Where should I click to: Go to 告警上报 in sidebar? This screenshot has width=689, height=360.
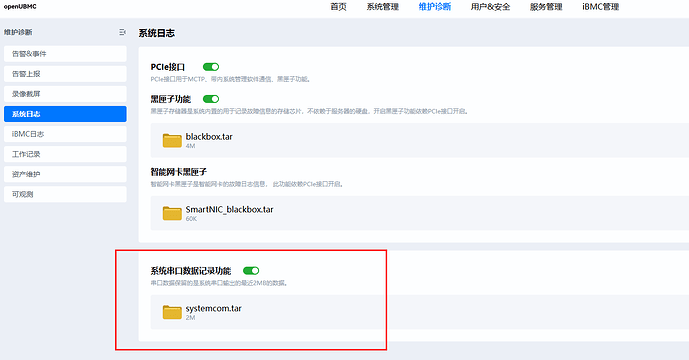(65, 74)
